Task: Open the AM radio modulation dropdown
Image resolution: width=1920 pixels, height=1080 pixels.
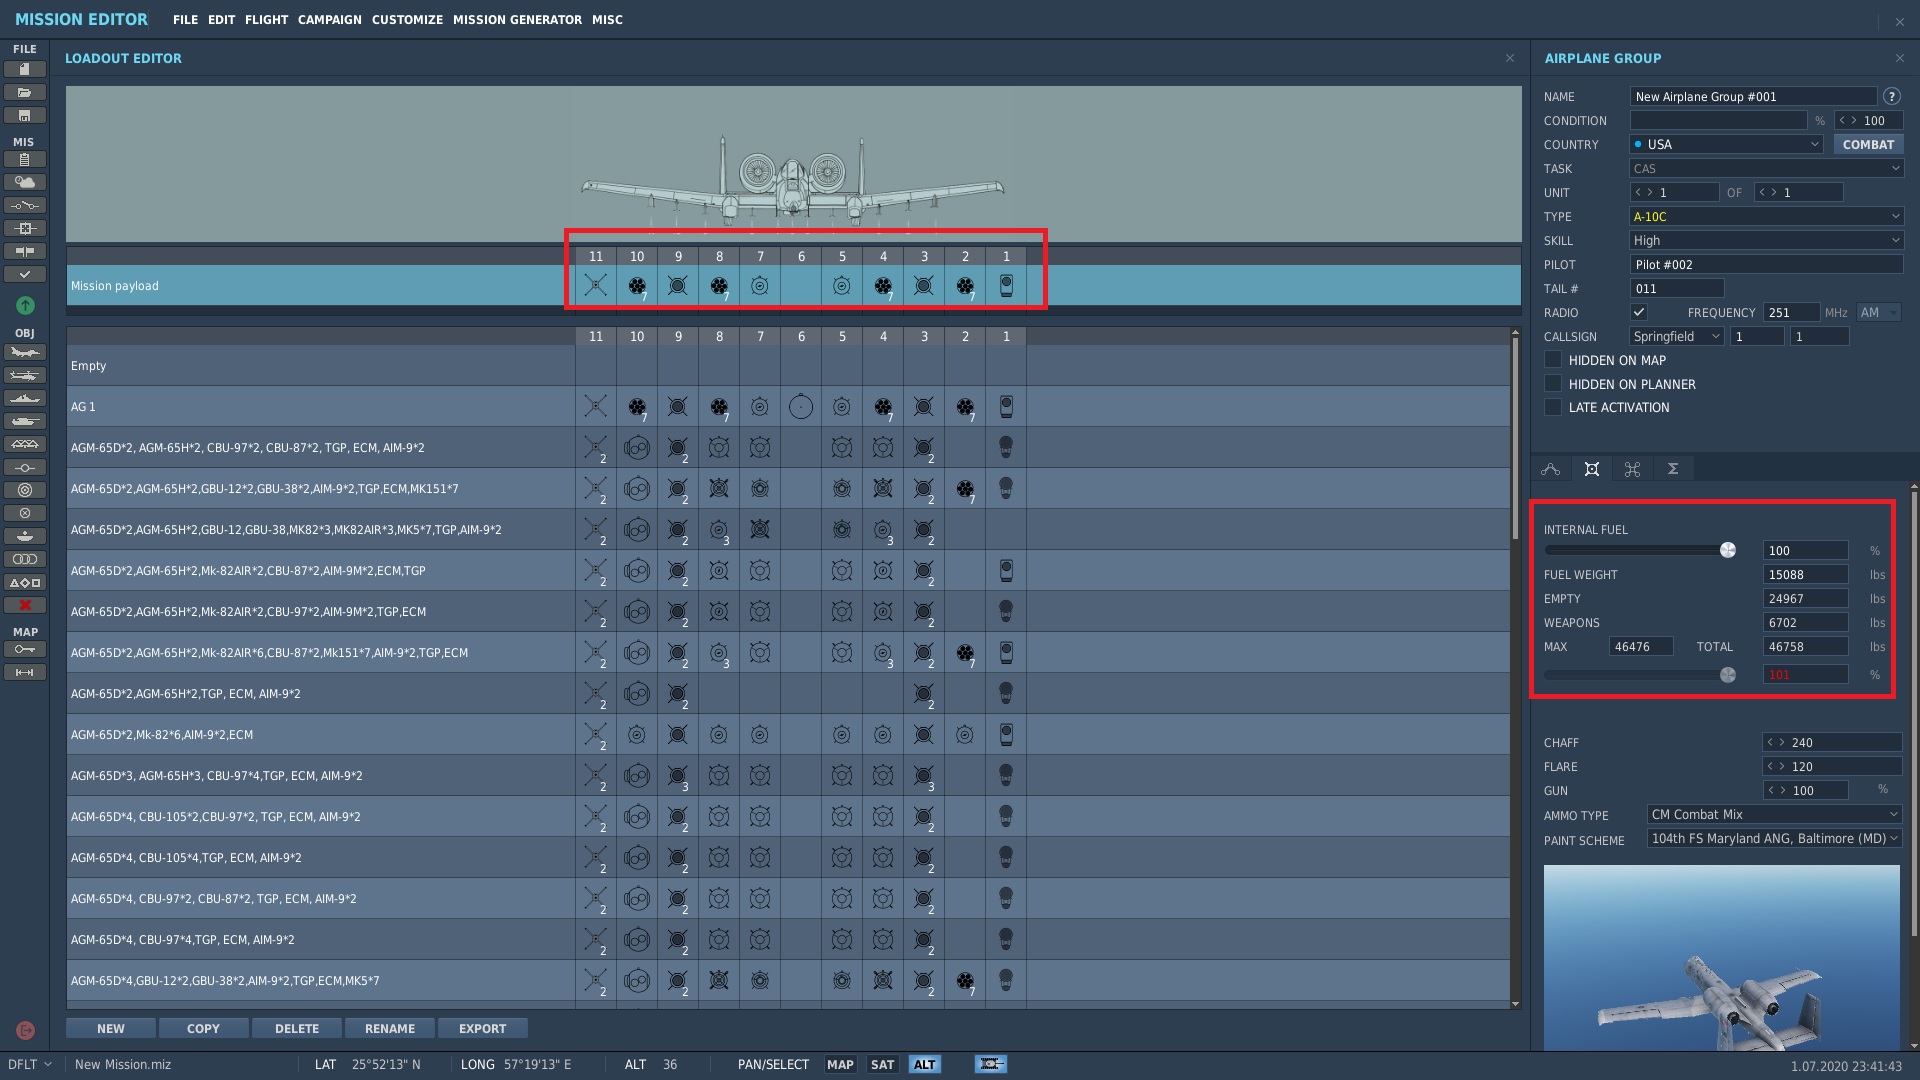Action: pos(1879,312)
